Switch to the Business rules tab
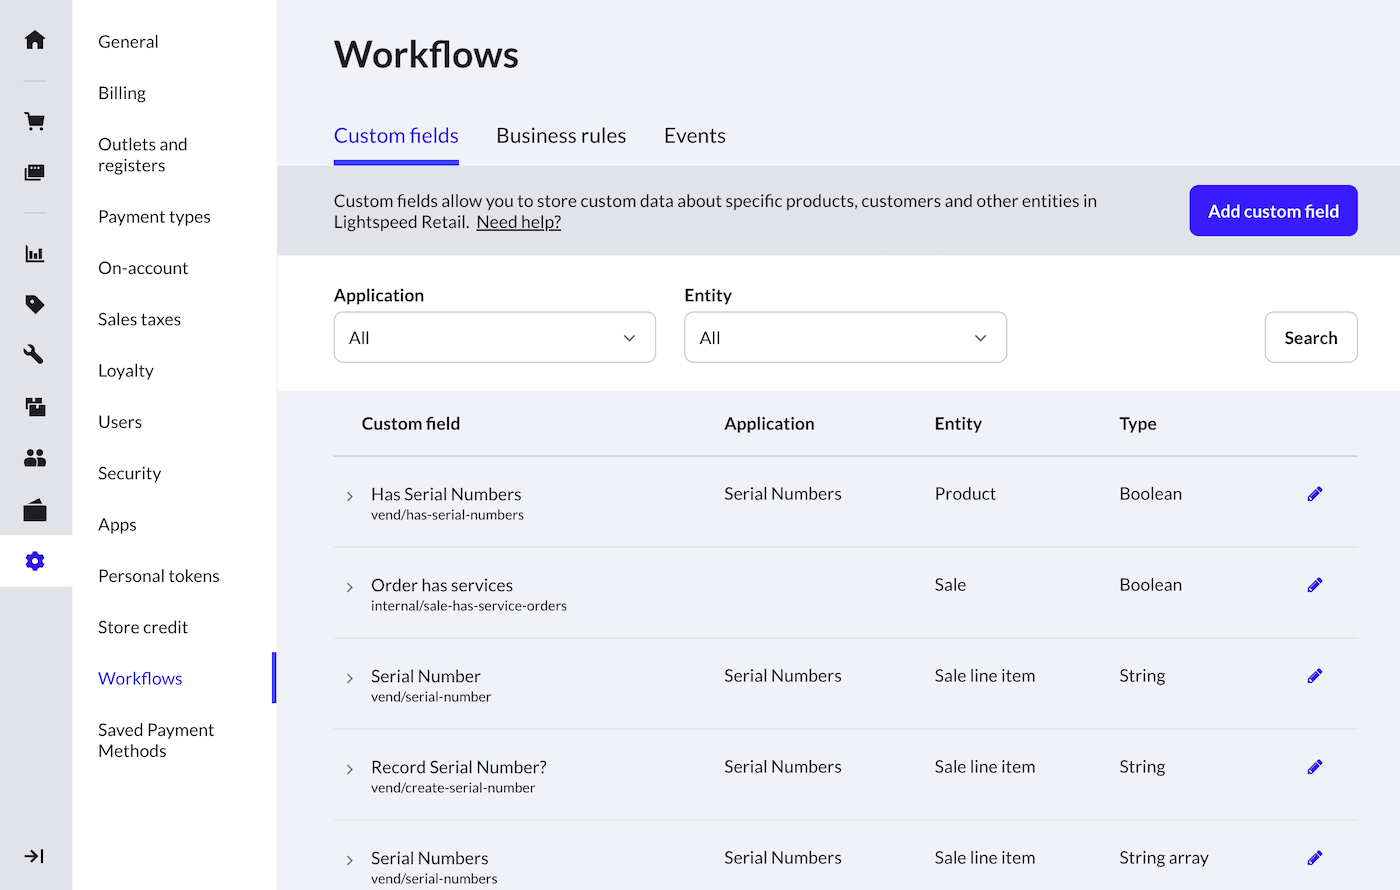1400x890 pixels. click(561, 136)
